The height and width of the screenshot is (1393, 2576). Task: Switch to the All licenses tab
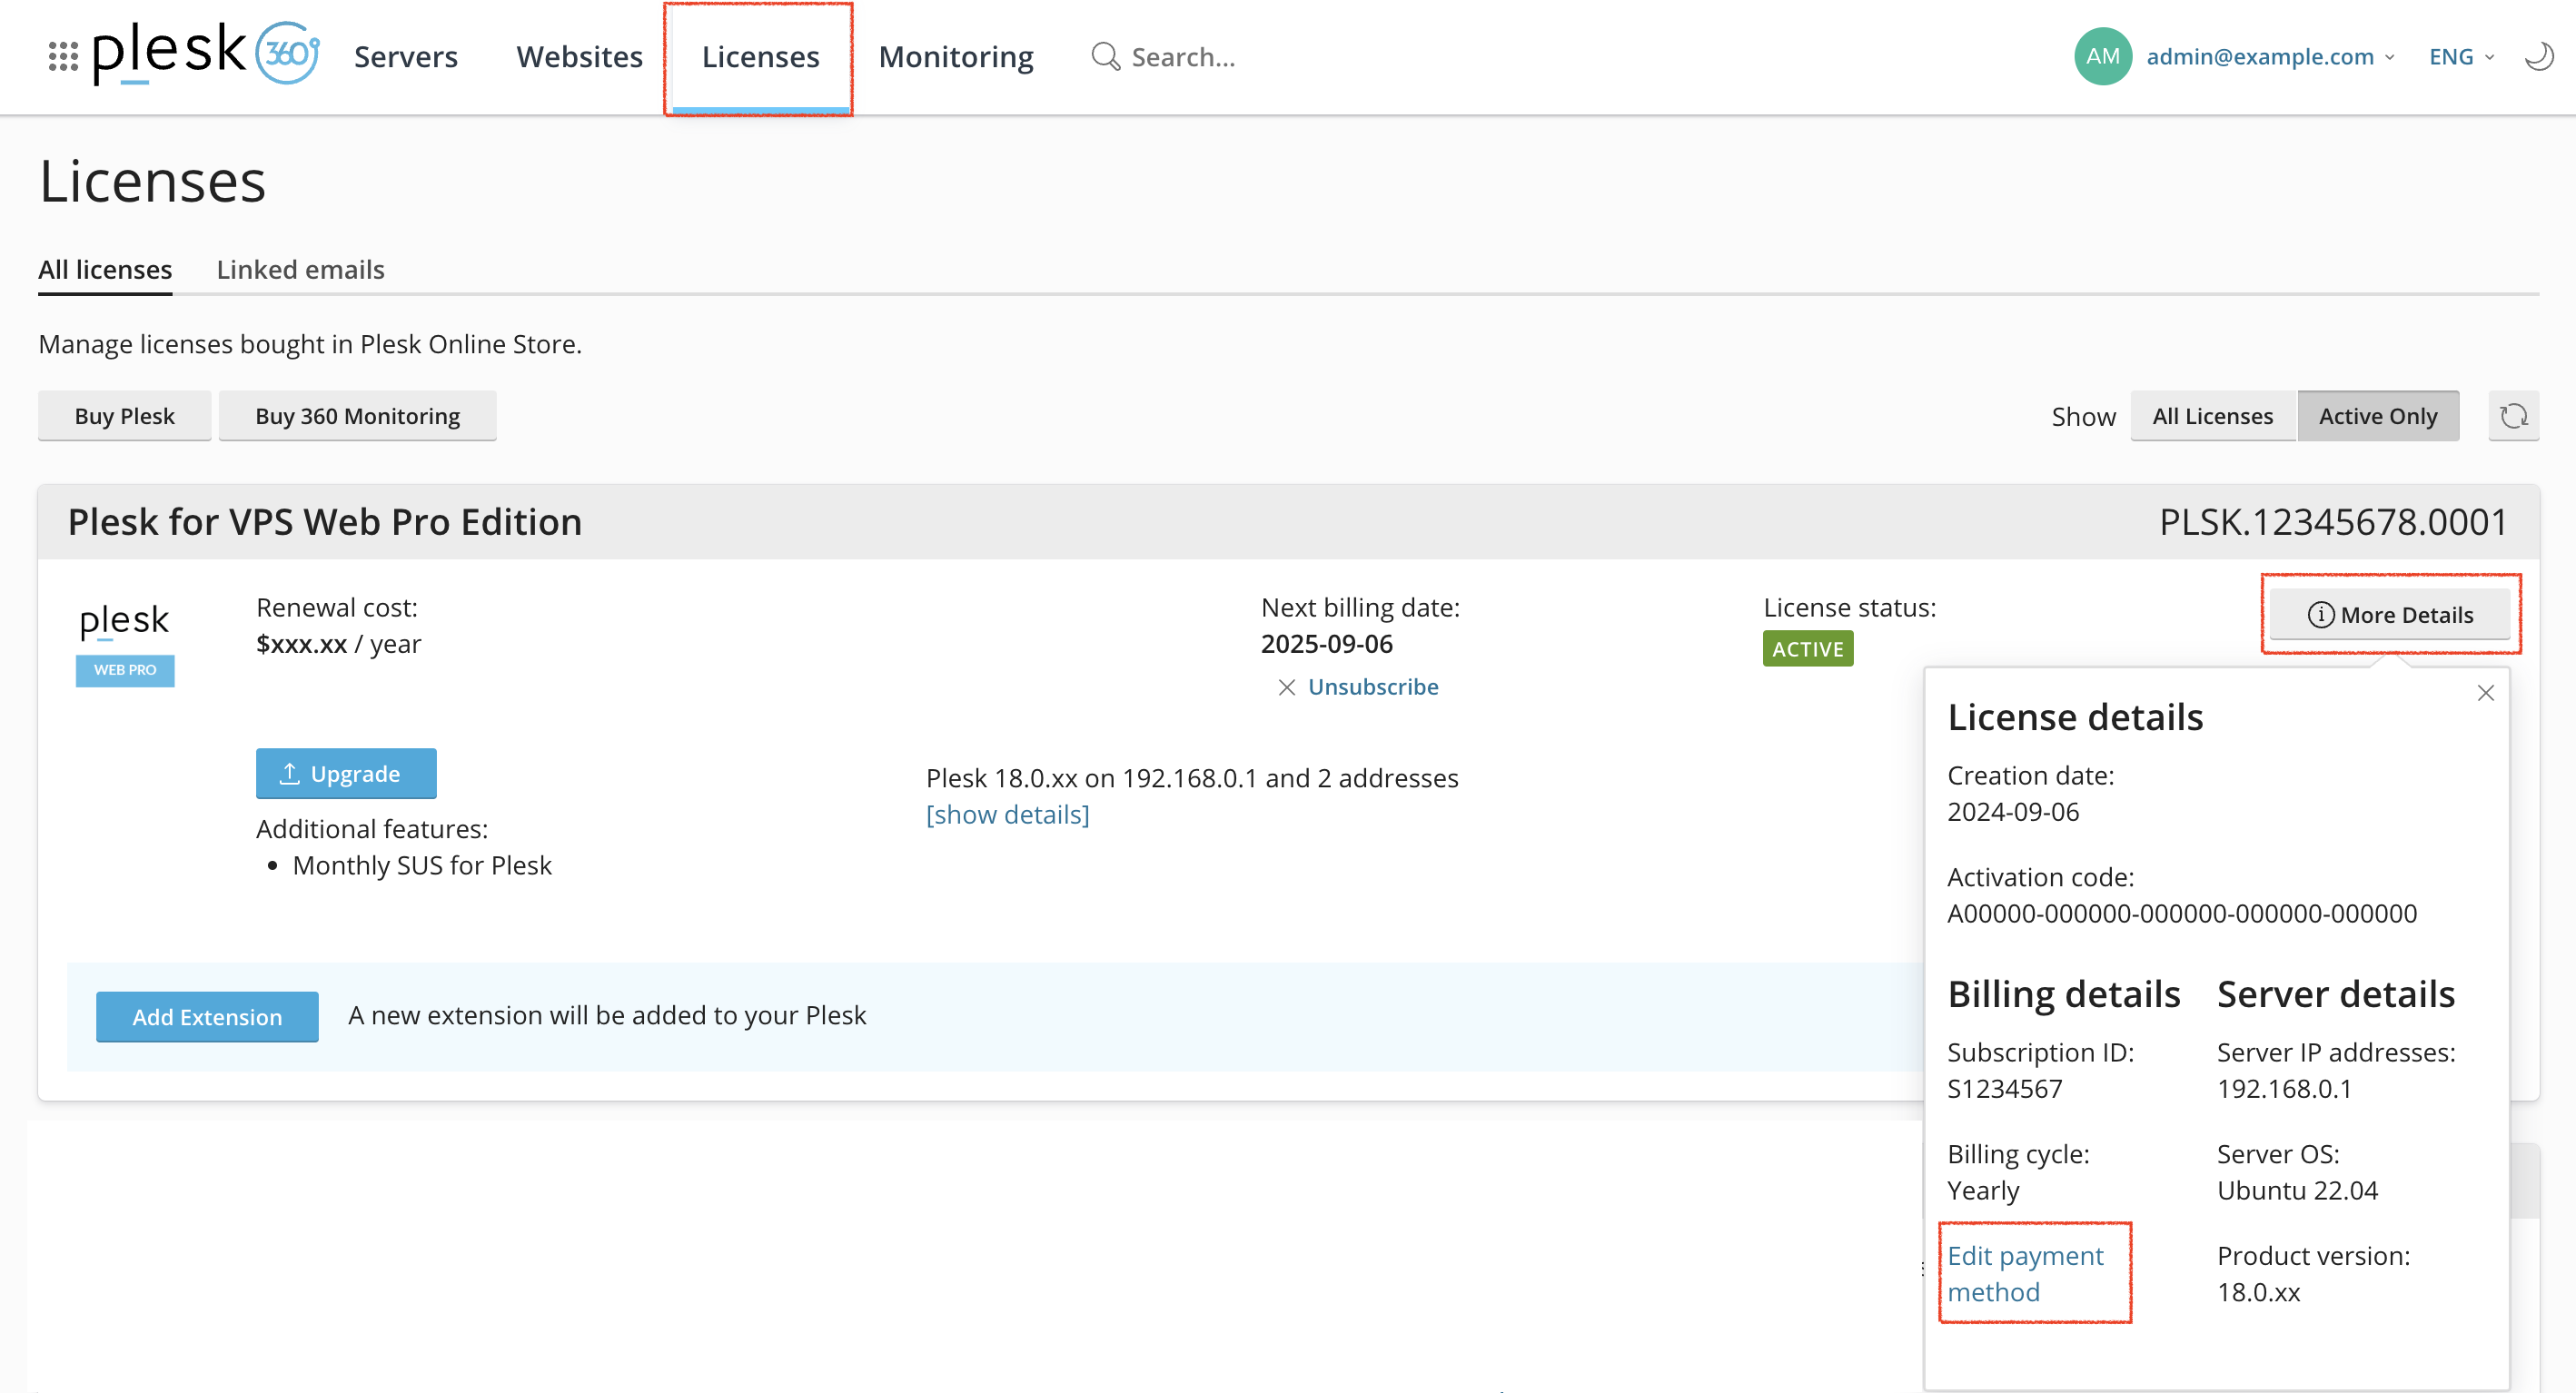click(x=105, y=270)
